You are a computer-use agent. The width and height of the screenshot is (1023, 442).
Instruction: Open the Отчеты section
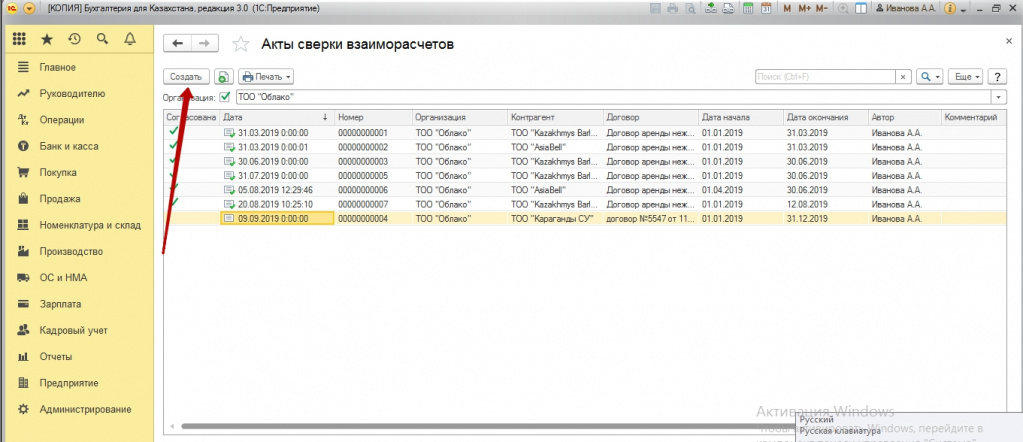tap(55, 356)
